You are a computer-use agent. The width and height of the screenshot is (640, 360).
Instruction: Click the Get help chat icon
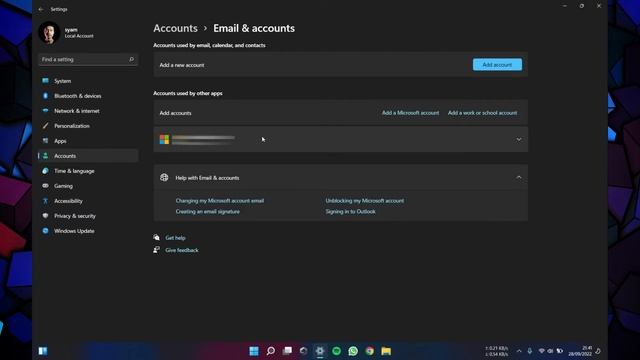coord(156,237)
